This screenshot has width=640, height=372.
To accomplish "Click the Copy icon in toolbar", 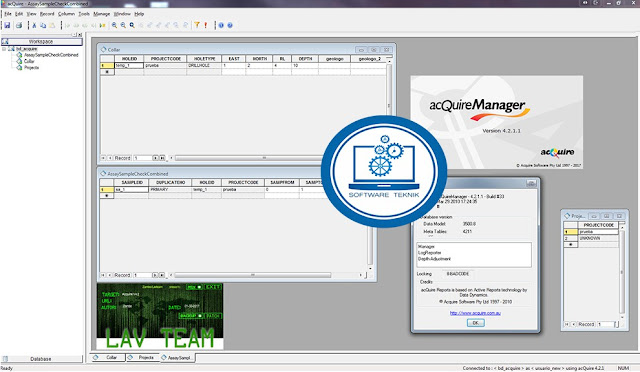I will [43, 25].
